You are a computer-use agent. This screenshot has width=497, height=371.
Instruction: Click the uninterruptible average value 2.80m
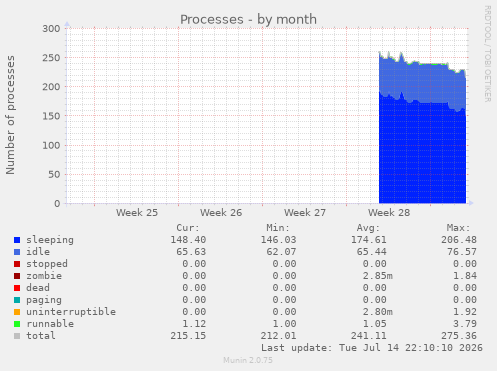click(378, 312)
